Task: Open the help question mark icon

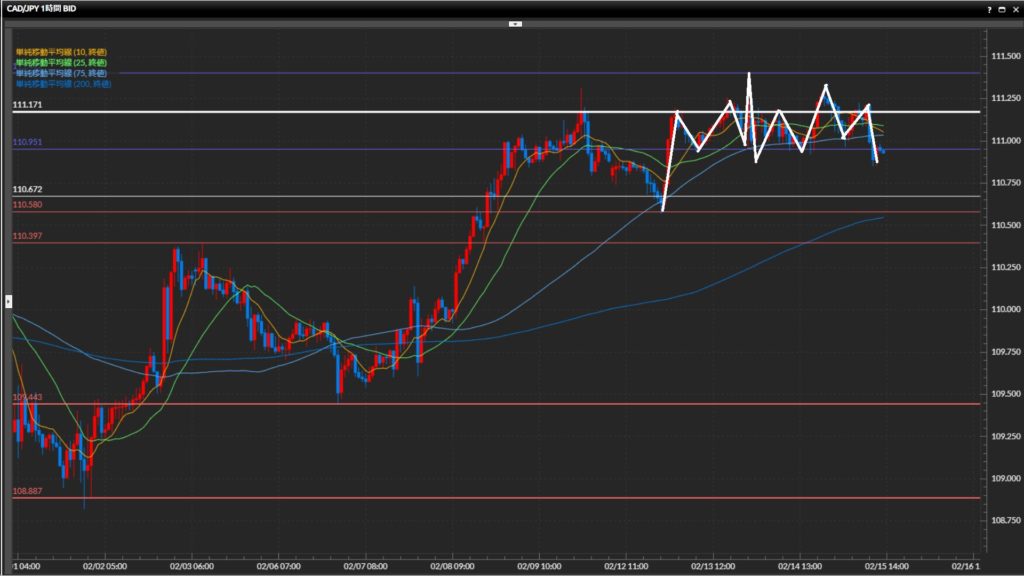Action: pos(991,8)
